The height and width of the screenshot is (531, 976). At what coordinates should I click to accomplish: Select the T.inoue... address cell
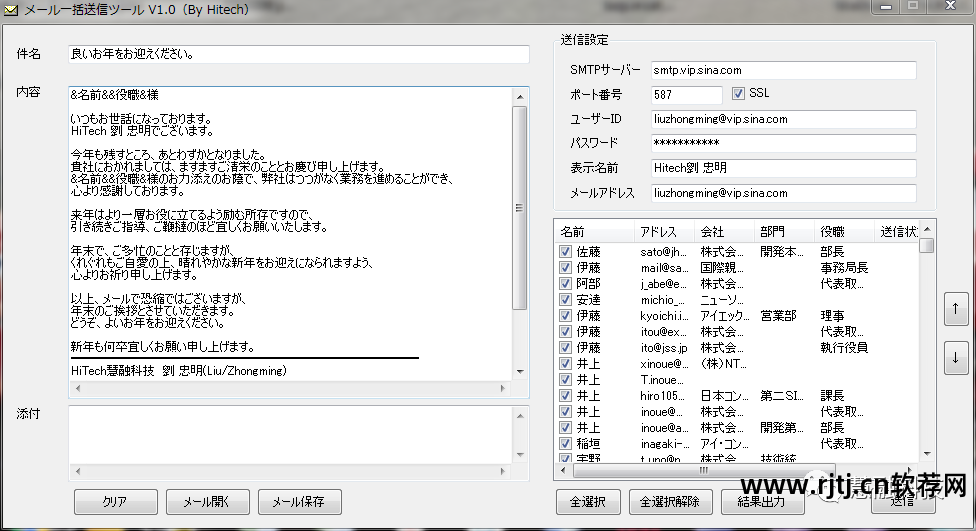coord(662,380)
